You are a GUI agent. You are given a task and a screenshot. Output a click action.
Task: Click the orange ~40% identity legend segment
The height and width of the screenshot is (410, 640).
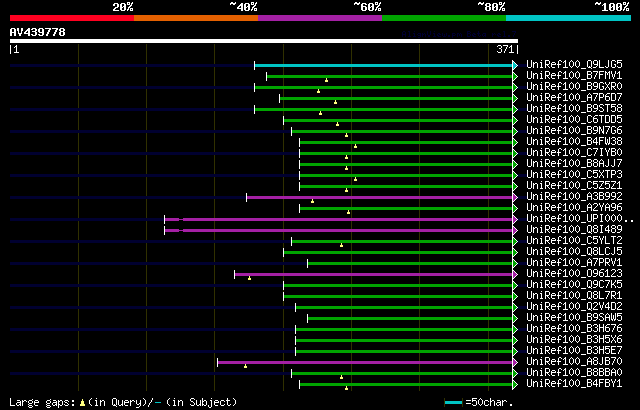[196, 18]
